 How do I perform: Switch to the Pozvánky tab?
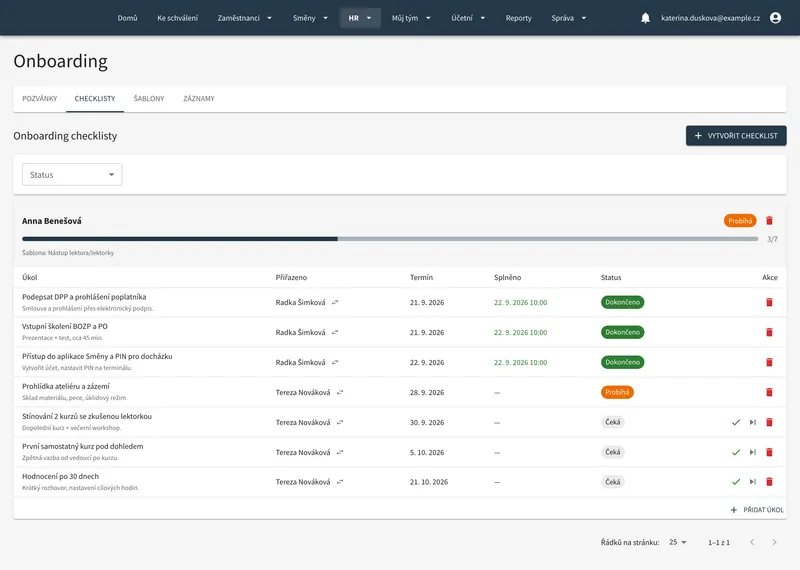(x=40, y=98)
